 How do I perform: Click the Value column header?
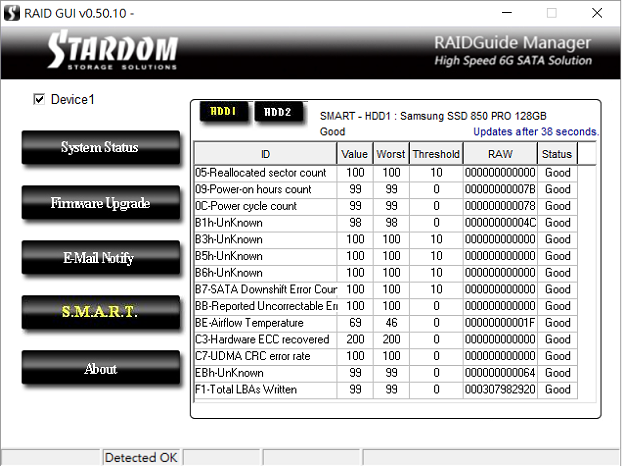(354, 154)
